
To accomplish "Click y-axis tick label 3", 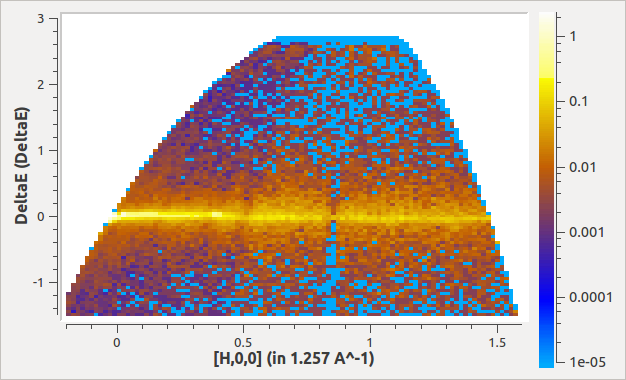I will coord(41,19).
